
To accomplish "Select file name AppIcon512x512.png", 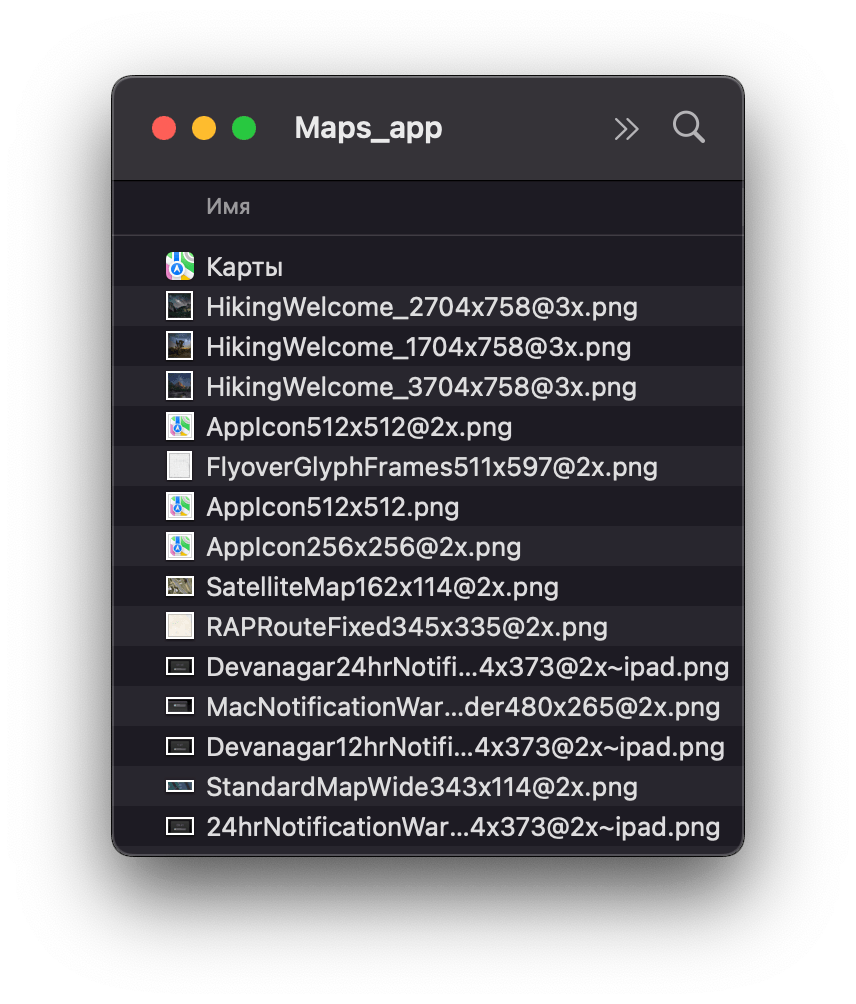I will click(333, 507).
